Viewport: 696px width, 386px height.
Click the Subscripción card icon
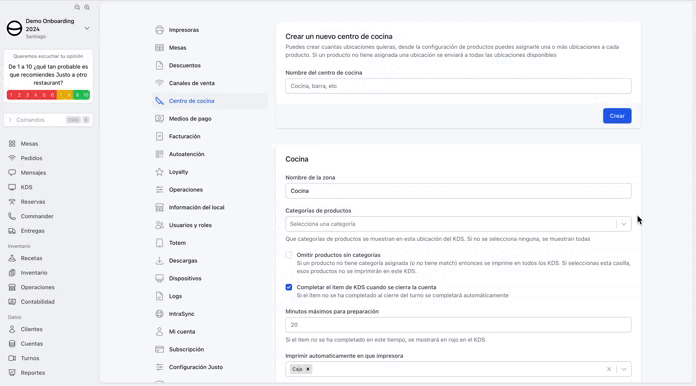[x=159, y=349]
